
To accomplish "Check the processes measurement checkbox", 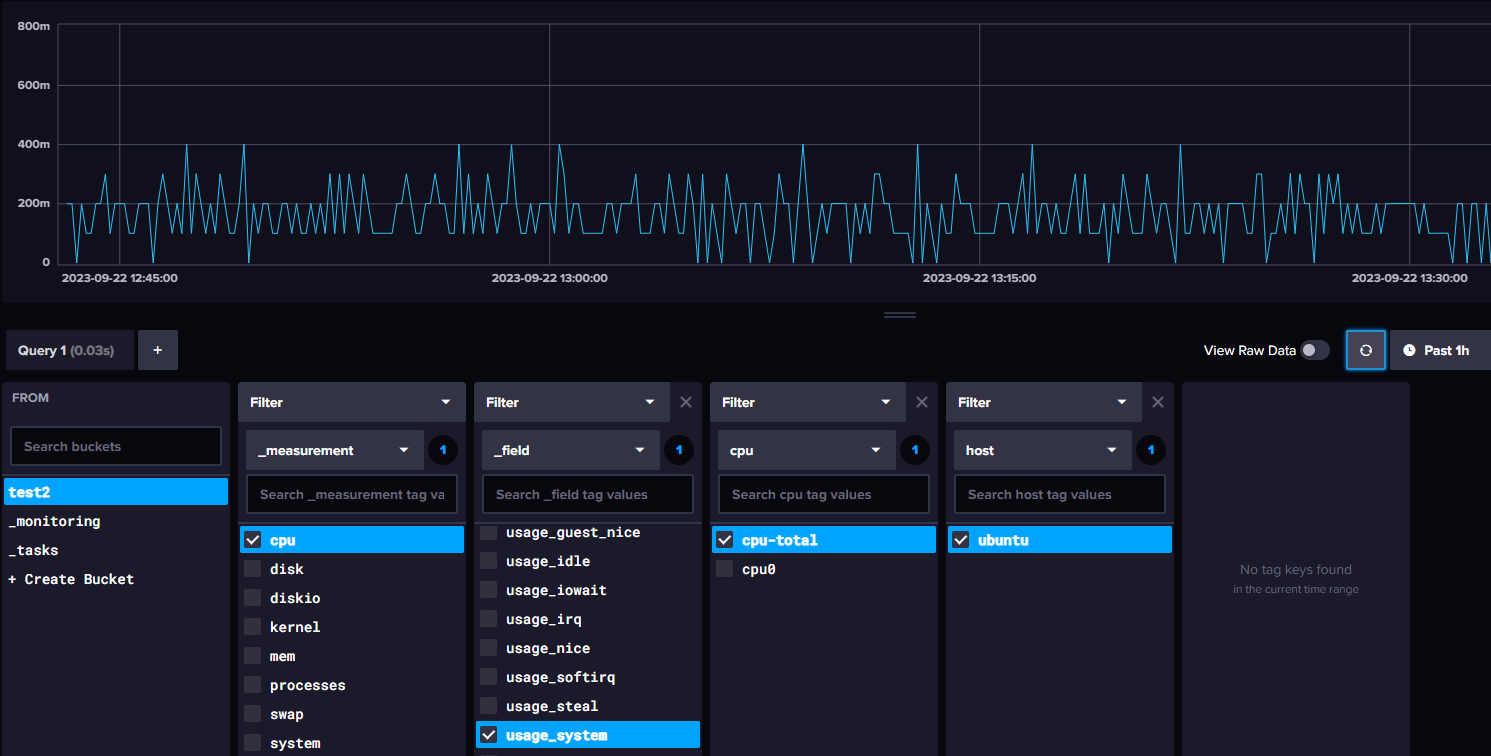I will [x=253, y=685].
